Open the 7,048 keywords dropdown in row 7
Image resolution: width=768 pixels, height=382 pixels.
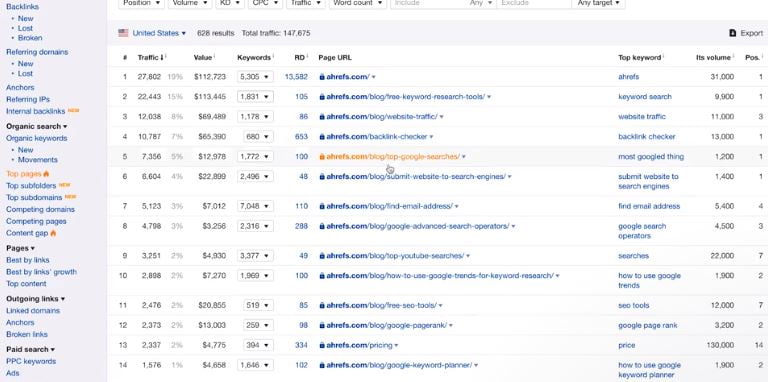click(255, 206)
